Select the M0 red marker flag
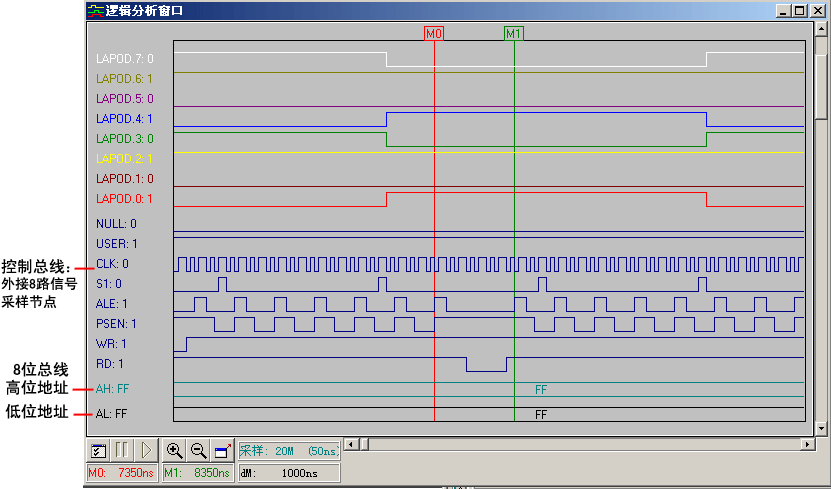The width and height of the screenshot is (831, 489). [434, 33]
